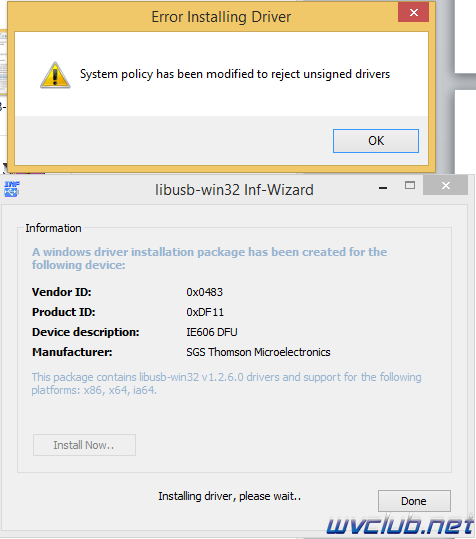Image resolution: width=476 pixels, height=539 pixels.
Task: Maximize the Inf-Wizard window
Action: tap(410, 186)
